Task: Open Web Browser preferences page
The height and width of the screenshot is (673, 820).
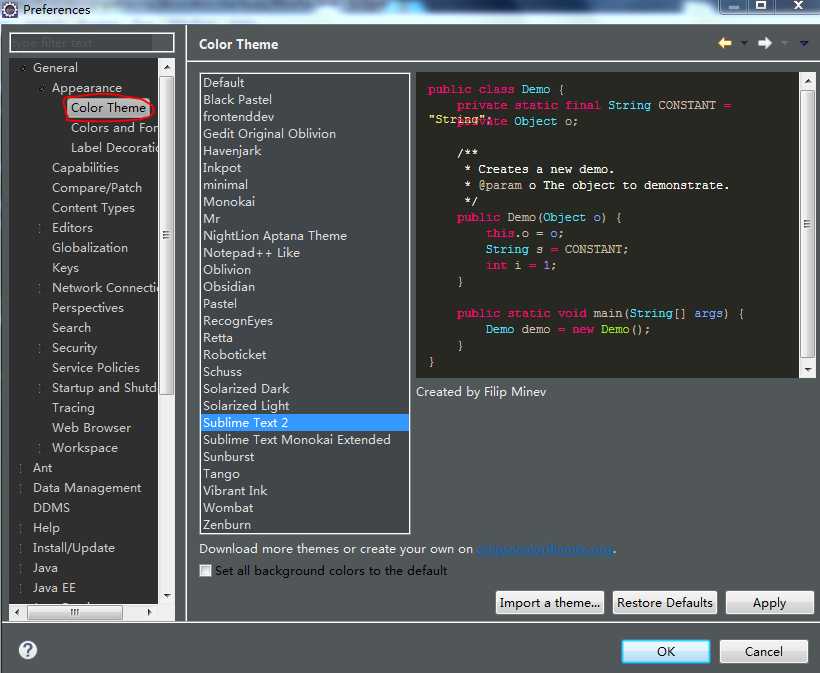Action: tap(92, 428)
